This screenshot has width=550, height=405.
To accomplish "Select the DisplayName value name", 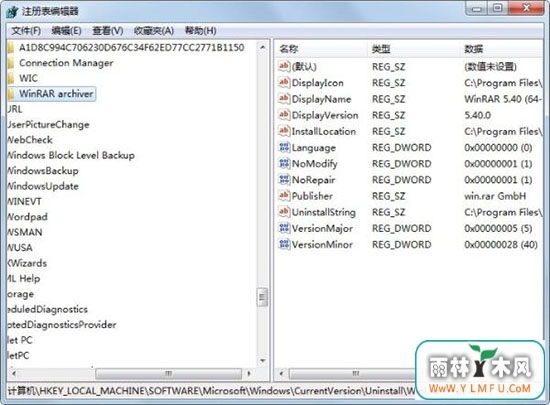I will coord(321,99).
